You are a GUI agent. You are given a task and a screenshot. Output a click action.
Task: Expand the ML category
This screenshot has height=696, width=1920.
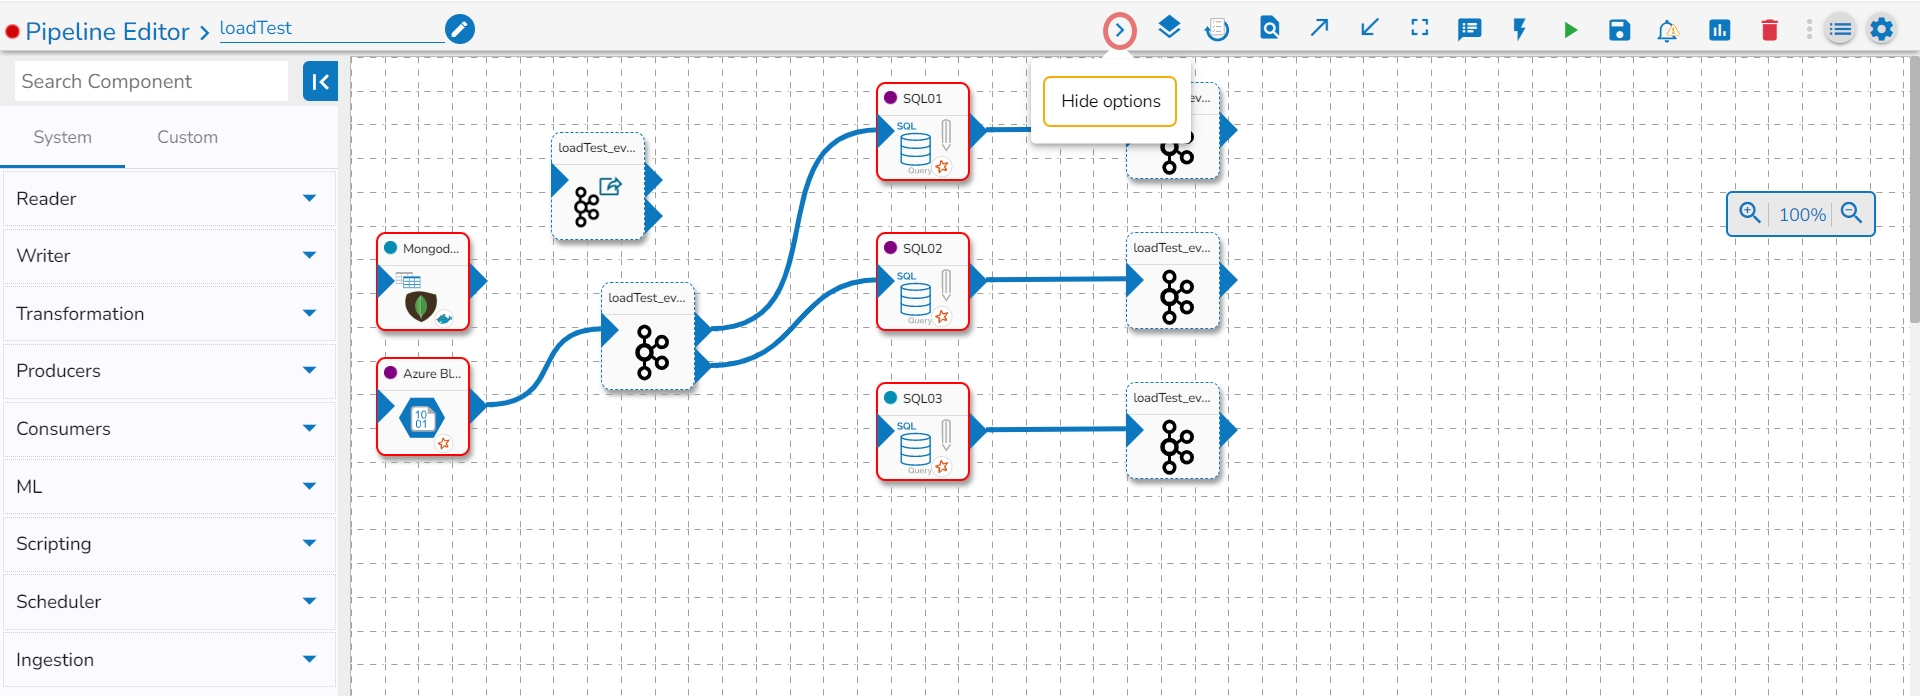[x=168, y=487]
